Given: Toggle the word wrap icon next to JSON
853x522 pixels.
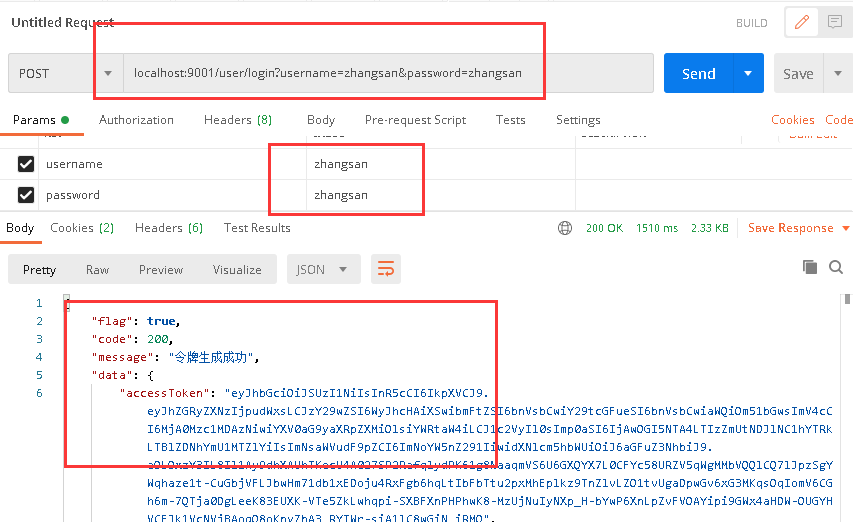Looking at the screenshot, I should [386, 269].
